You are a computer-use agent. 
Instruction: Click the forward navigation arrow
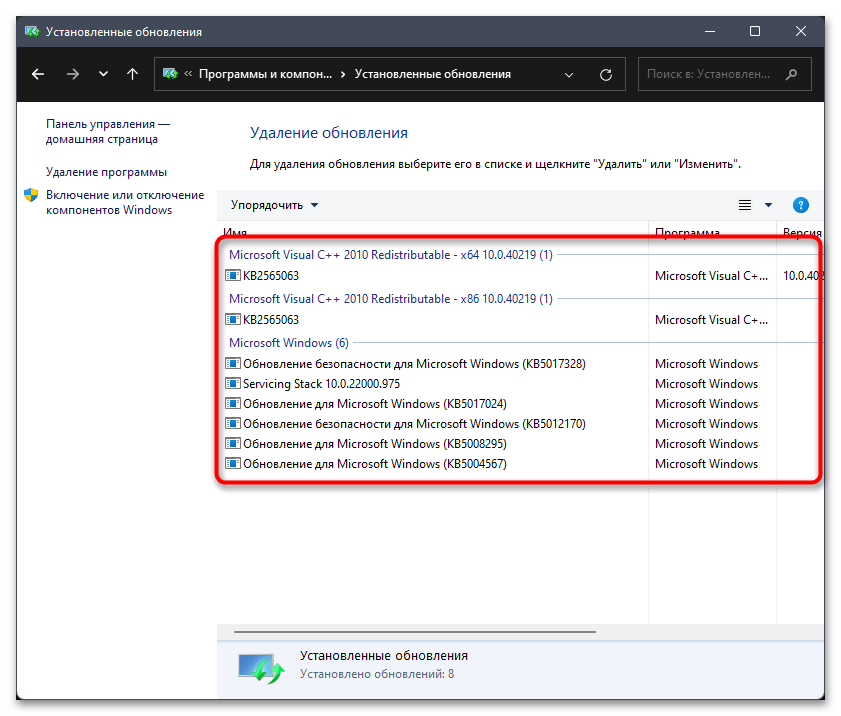[72, 74]
